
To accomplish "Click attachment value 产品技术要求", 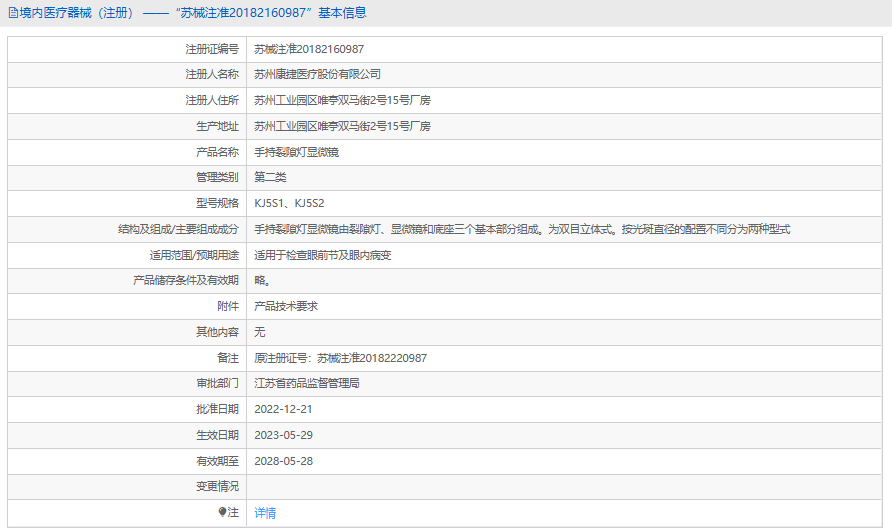I will [x=286, y=307].
